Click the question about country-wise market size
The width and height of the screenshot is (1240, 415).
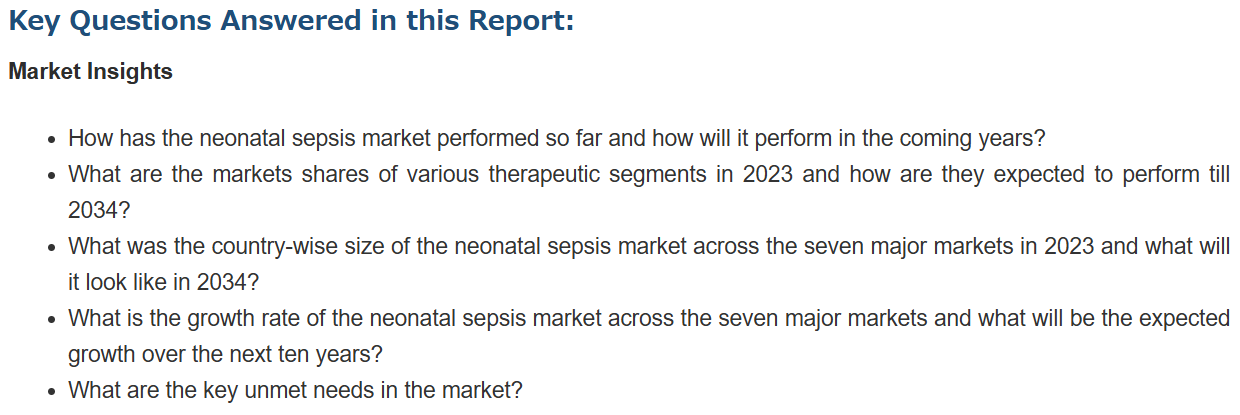click(x=649, y=264)
